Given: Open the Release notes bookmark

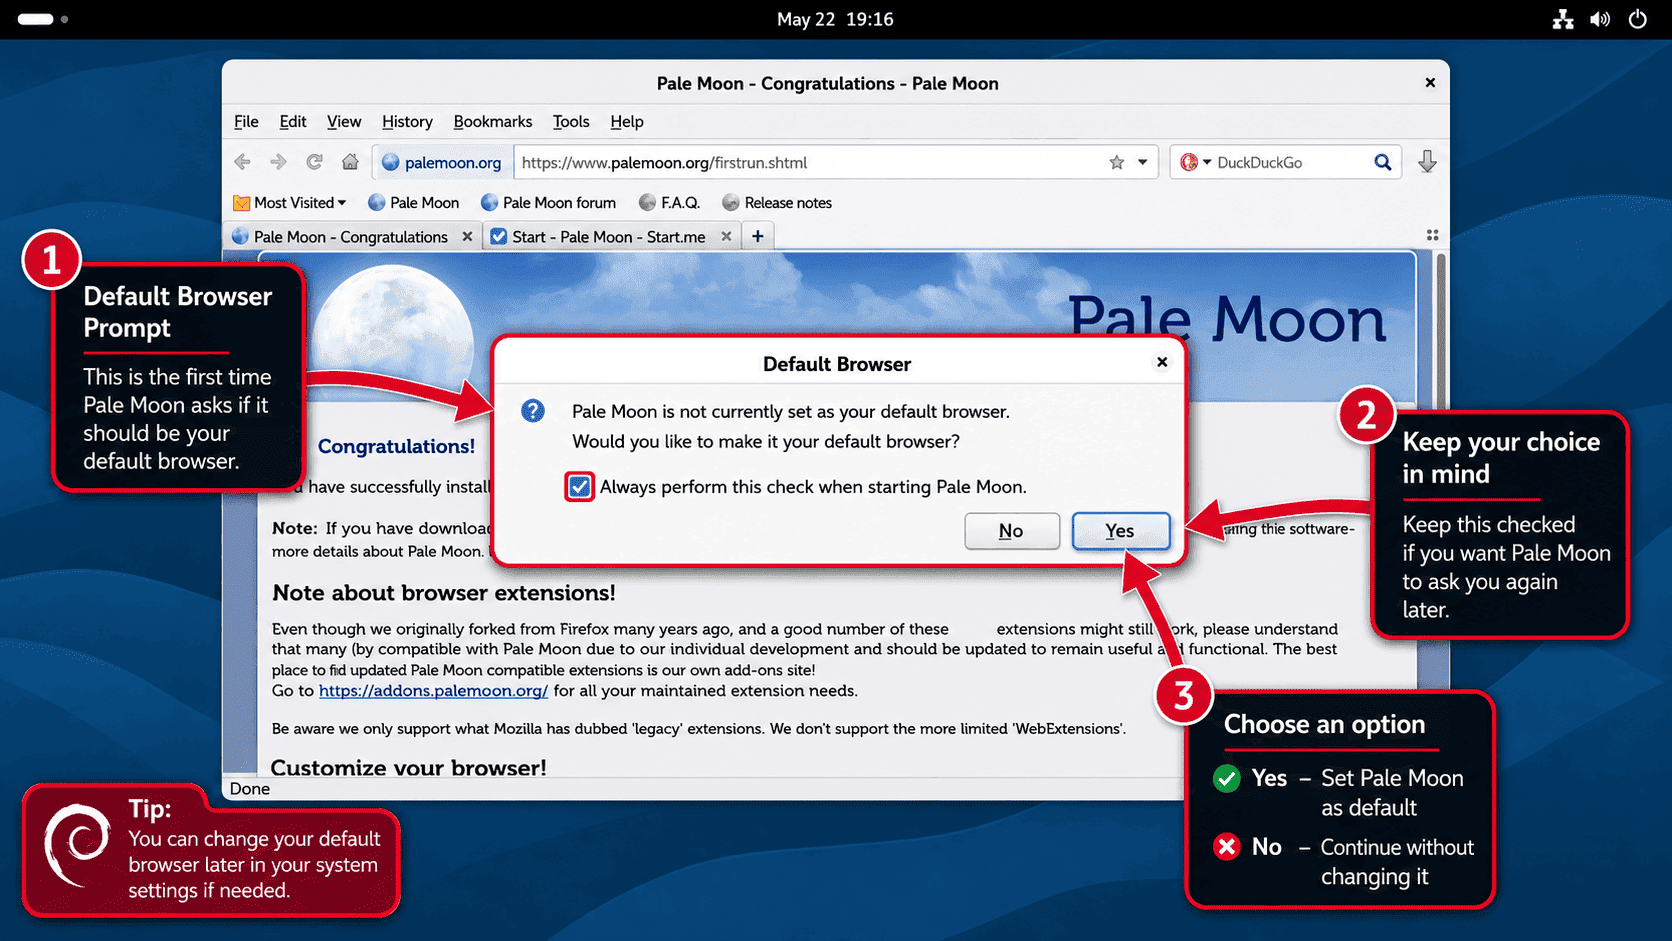Looking at the screenshot, I should (777, 203).
